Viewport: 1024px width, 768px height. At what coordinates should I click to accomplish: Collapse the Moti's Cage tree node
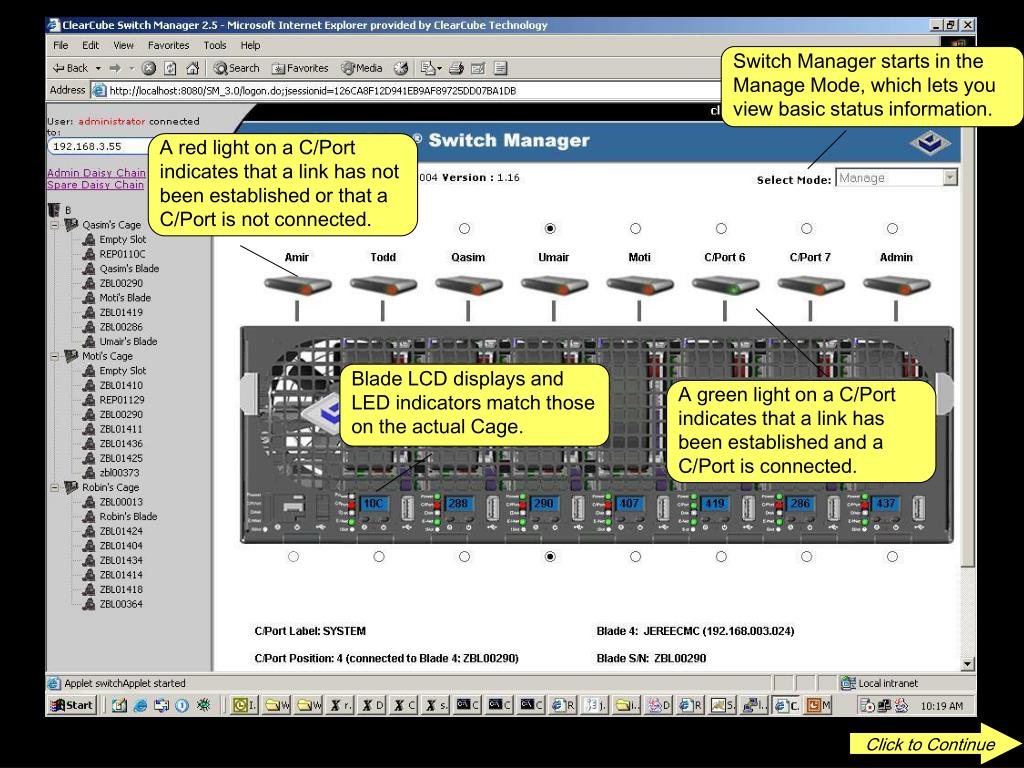click(54, 357)
